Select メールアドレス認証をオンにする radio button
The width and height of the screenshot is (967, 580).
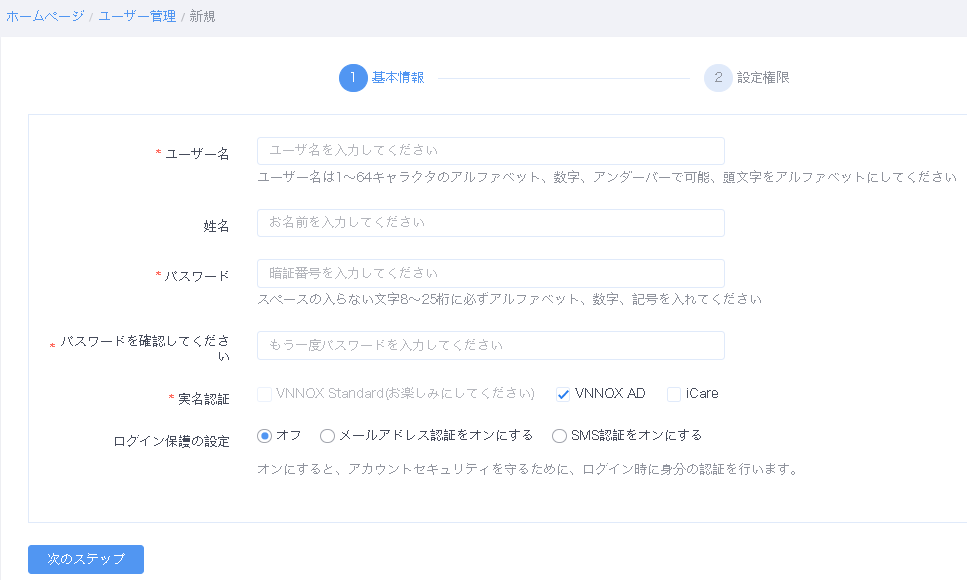tap(327, 436)
